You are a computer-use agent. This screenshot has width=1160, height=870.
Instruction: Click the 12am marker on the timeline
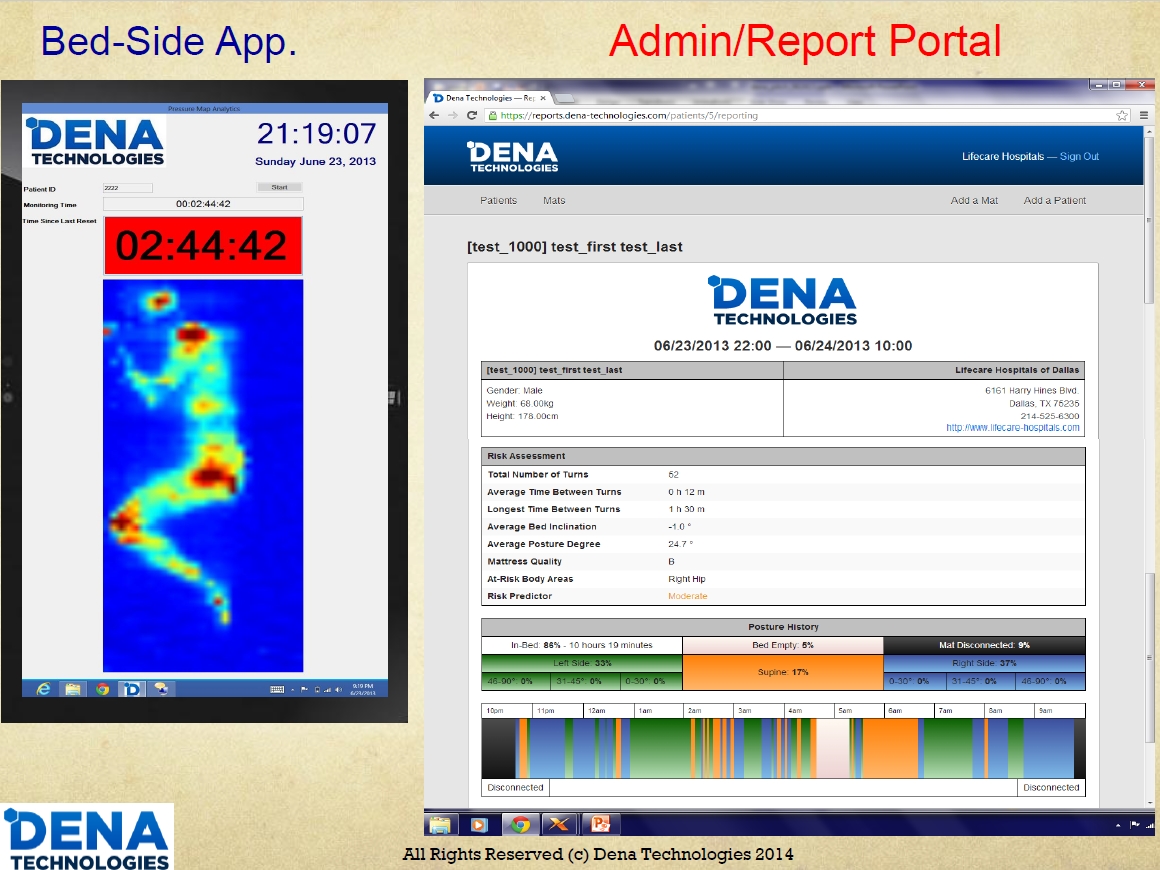pyautogui.click(x=597, y=711)
